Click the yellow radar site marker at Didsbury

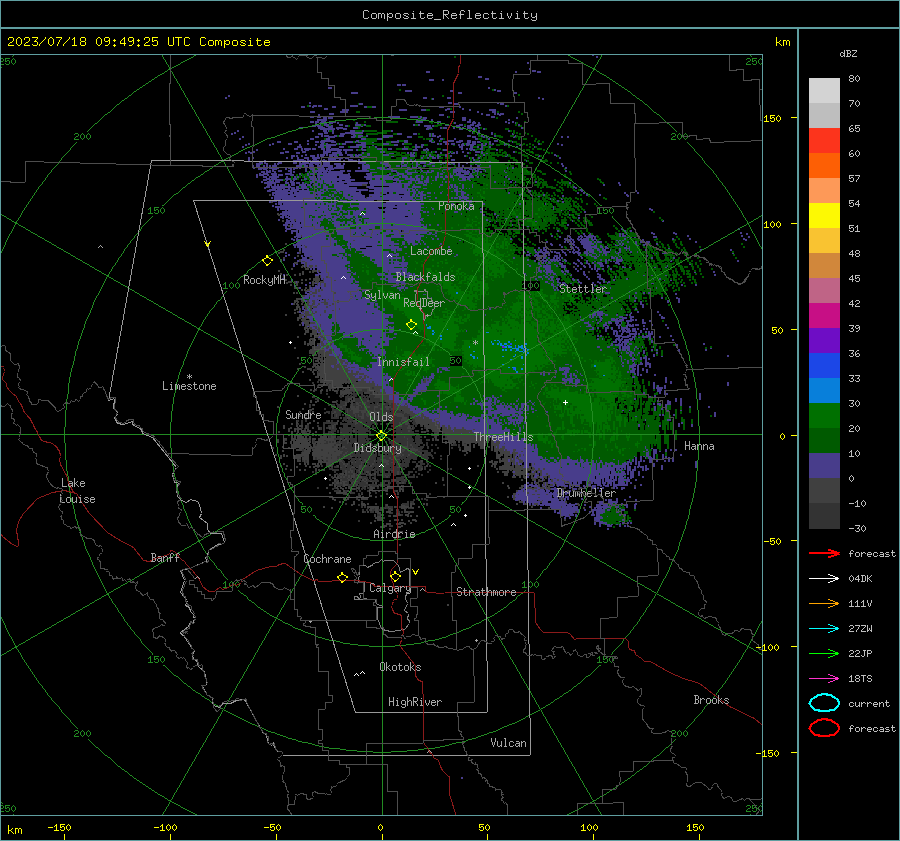click(x=381, y=435)
